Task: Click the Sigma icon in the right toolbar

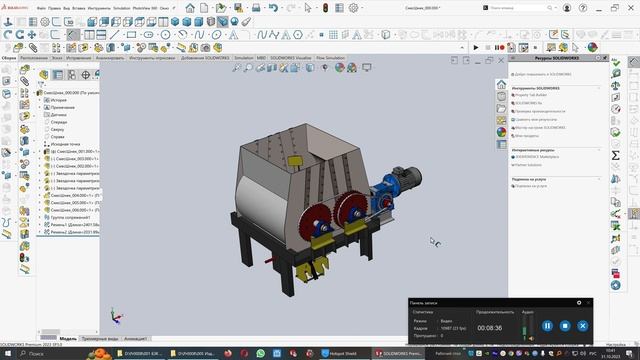Action: 616,156
